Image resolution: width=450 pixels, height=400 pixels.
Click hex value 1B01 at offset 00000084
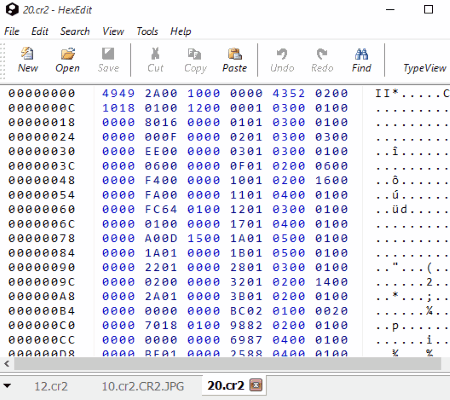pos(246,253)
